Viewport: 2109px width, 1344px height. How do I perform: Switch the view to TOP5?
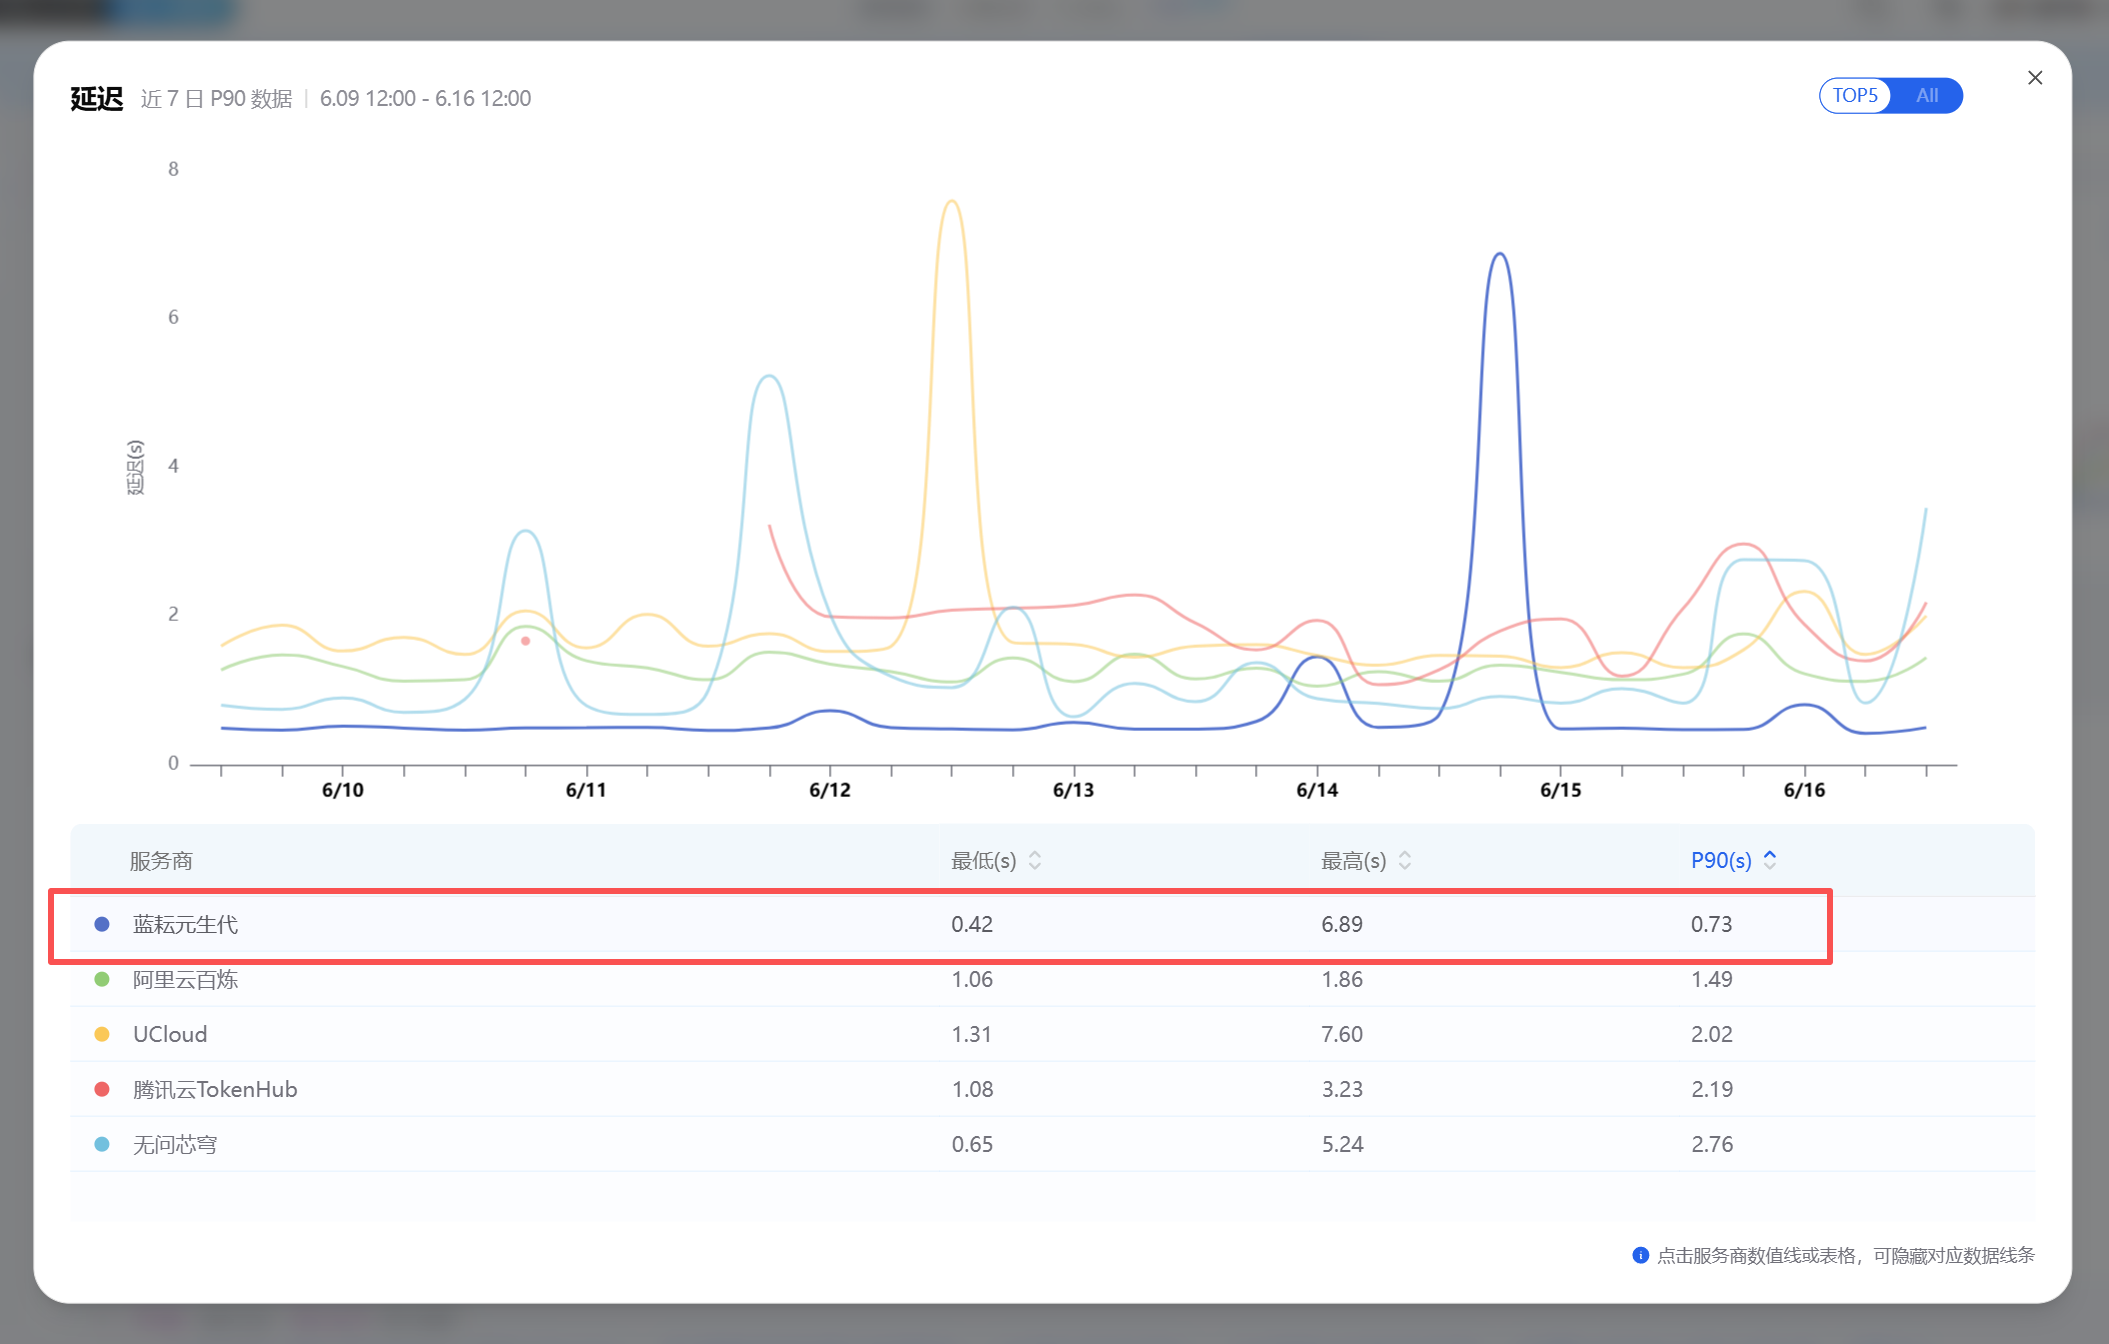[1855, 96]
